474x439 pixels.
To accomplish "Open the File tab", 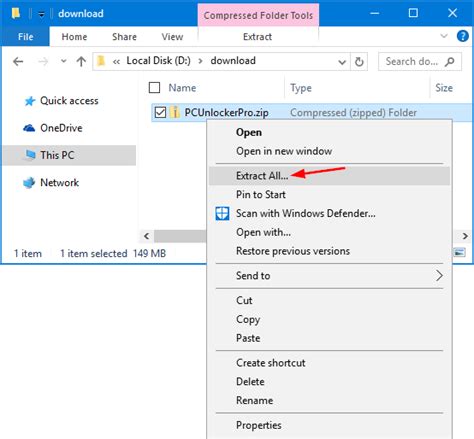I will (26, 37).
